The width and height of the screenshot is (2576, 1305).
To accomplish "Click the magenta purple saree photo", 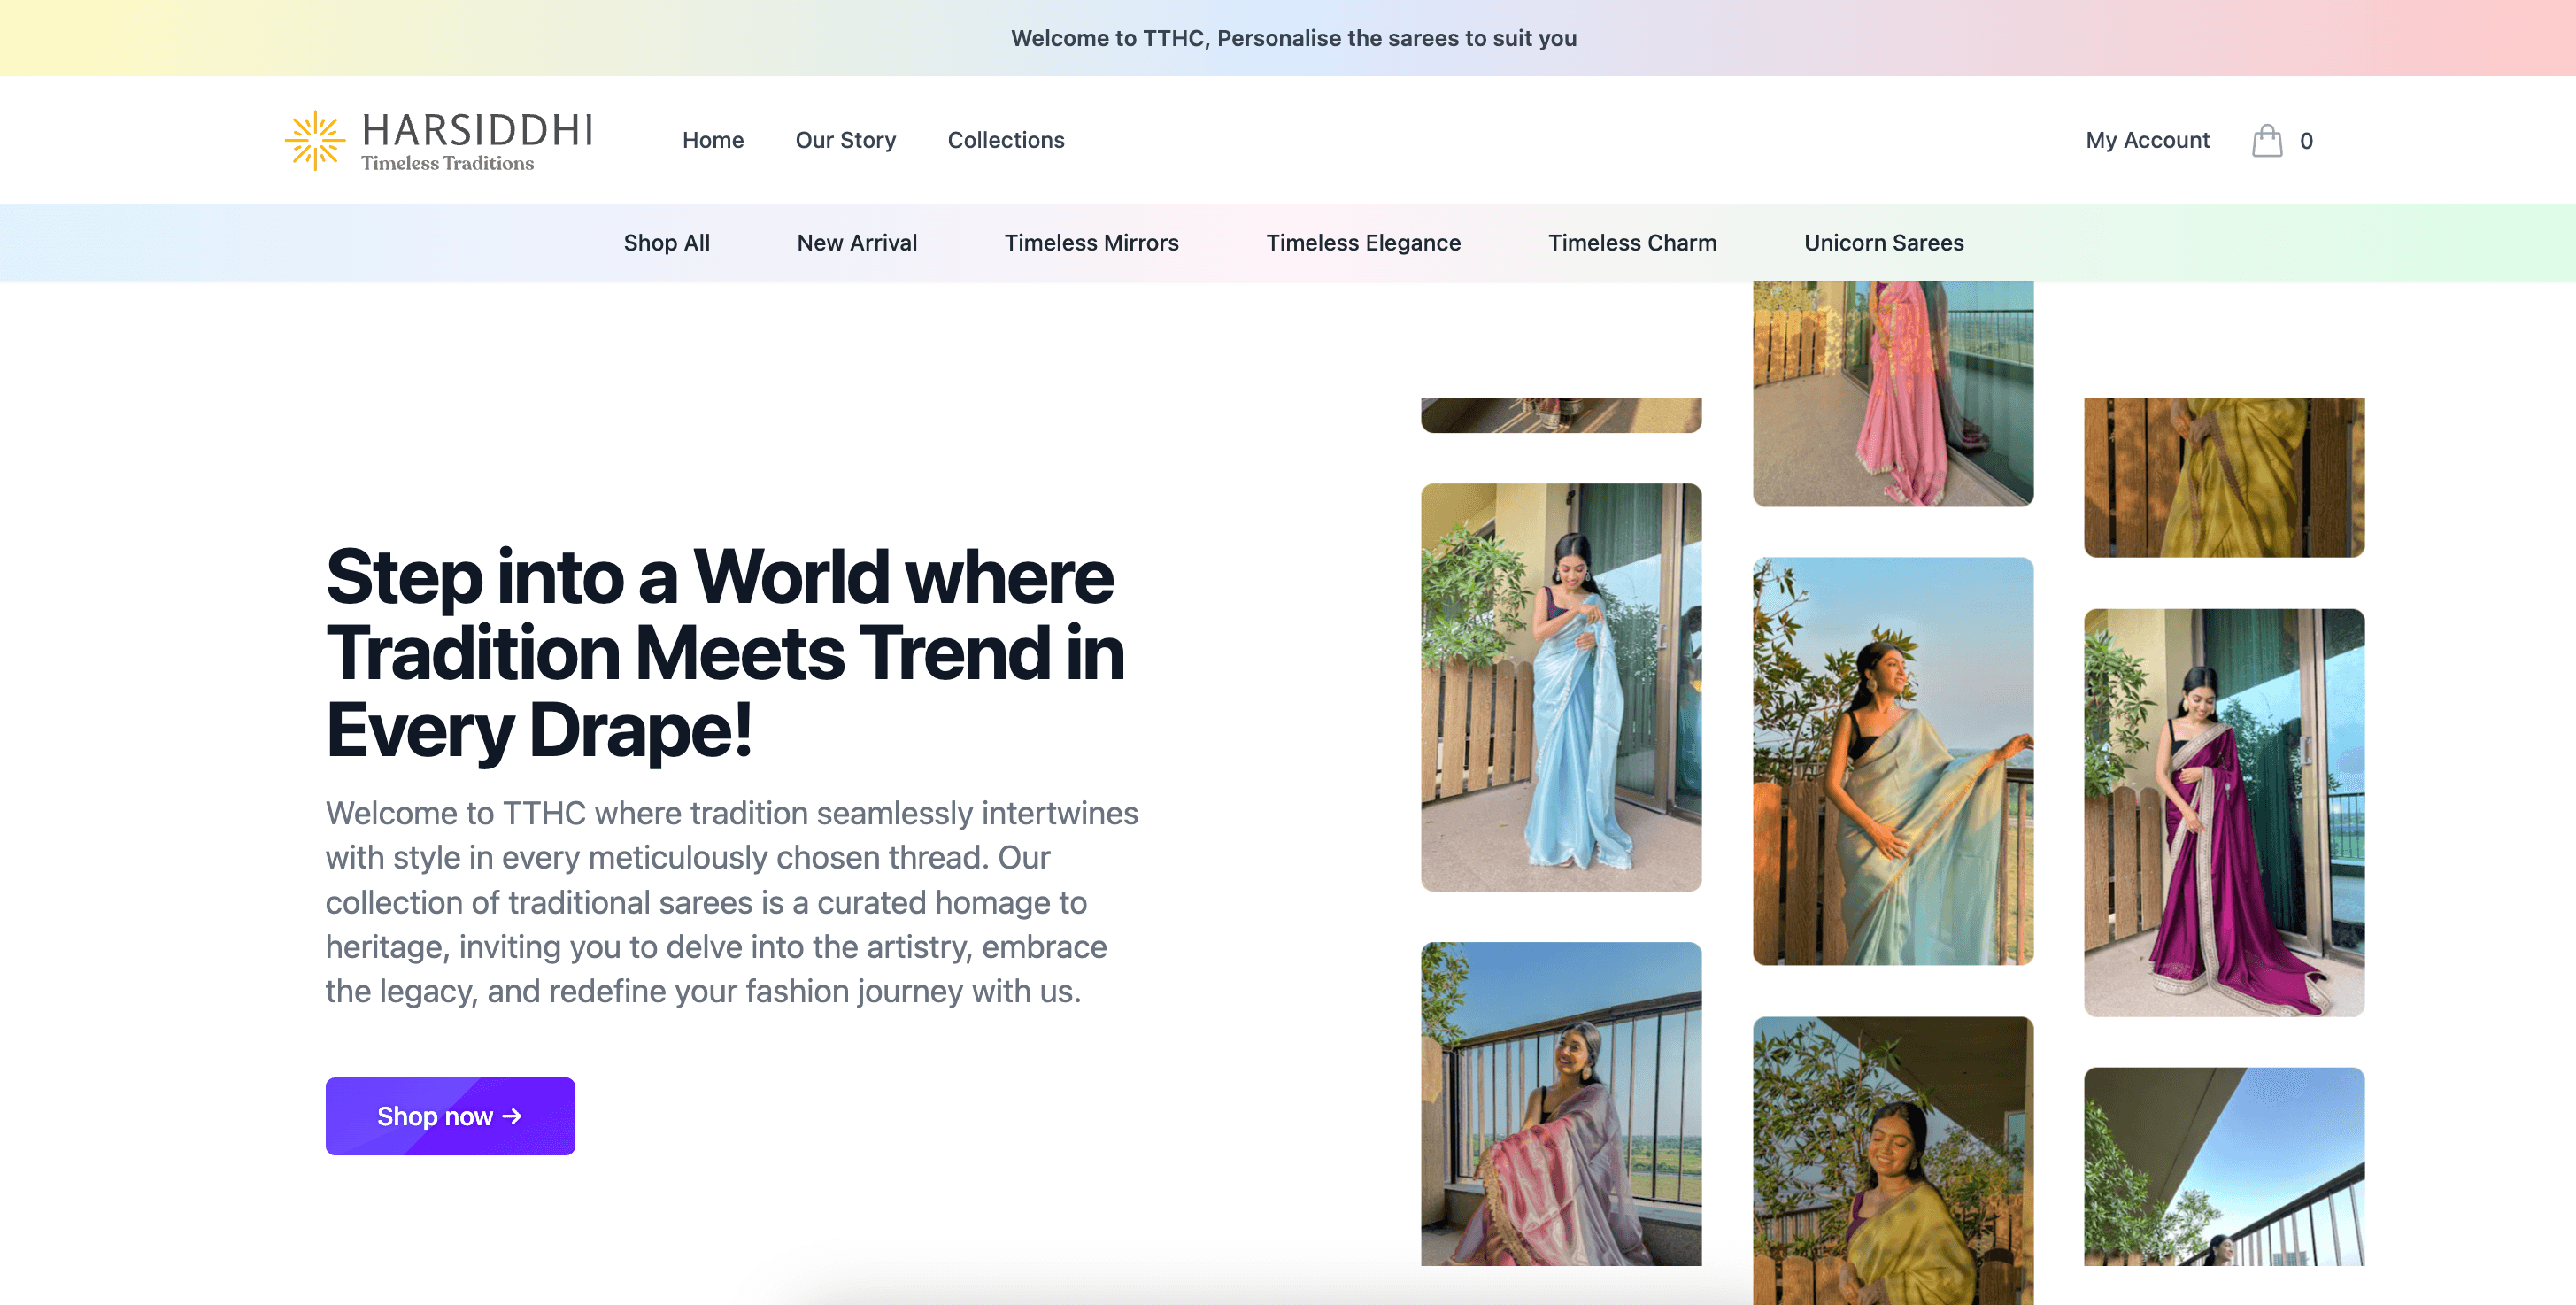I will 2223,812.
